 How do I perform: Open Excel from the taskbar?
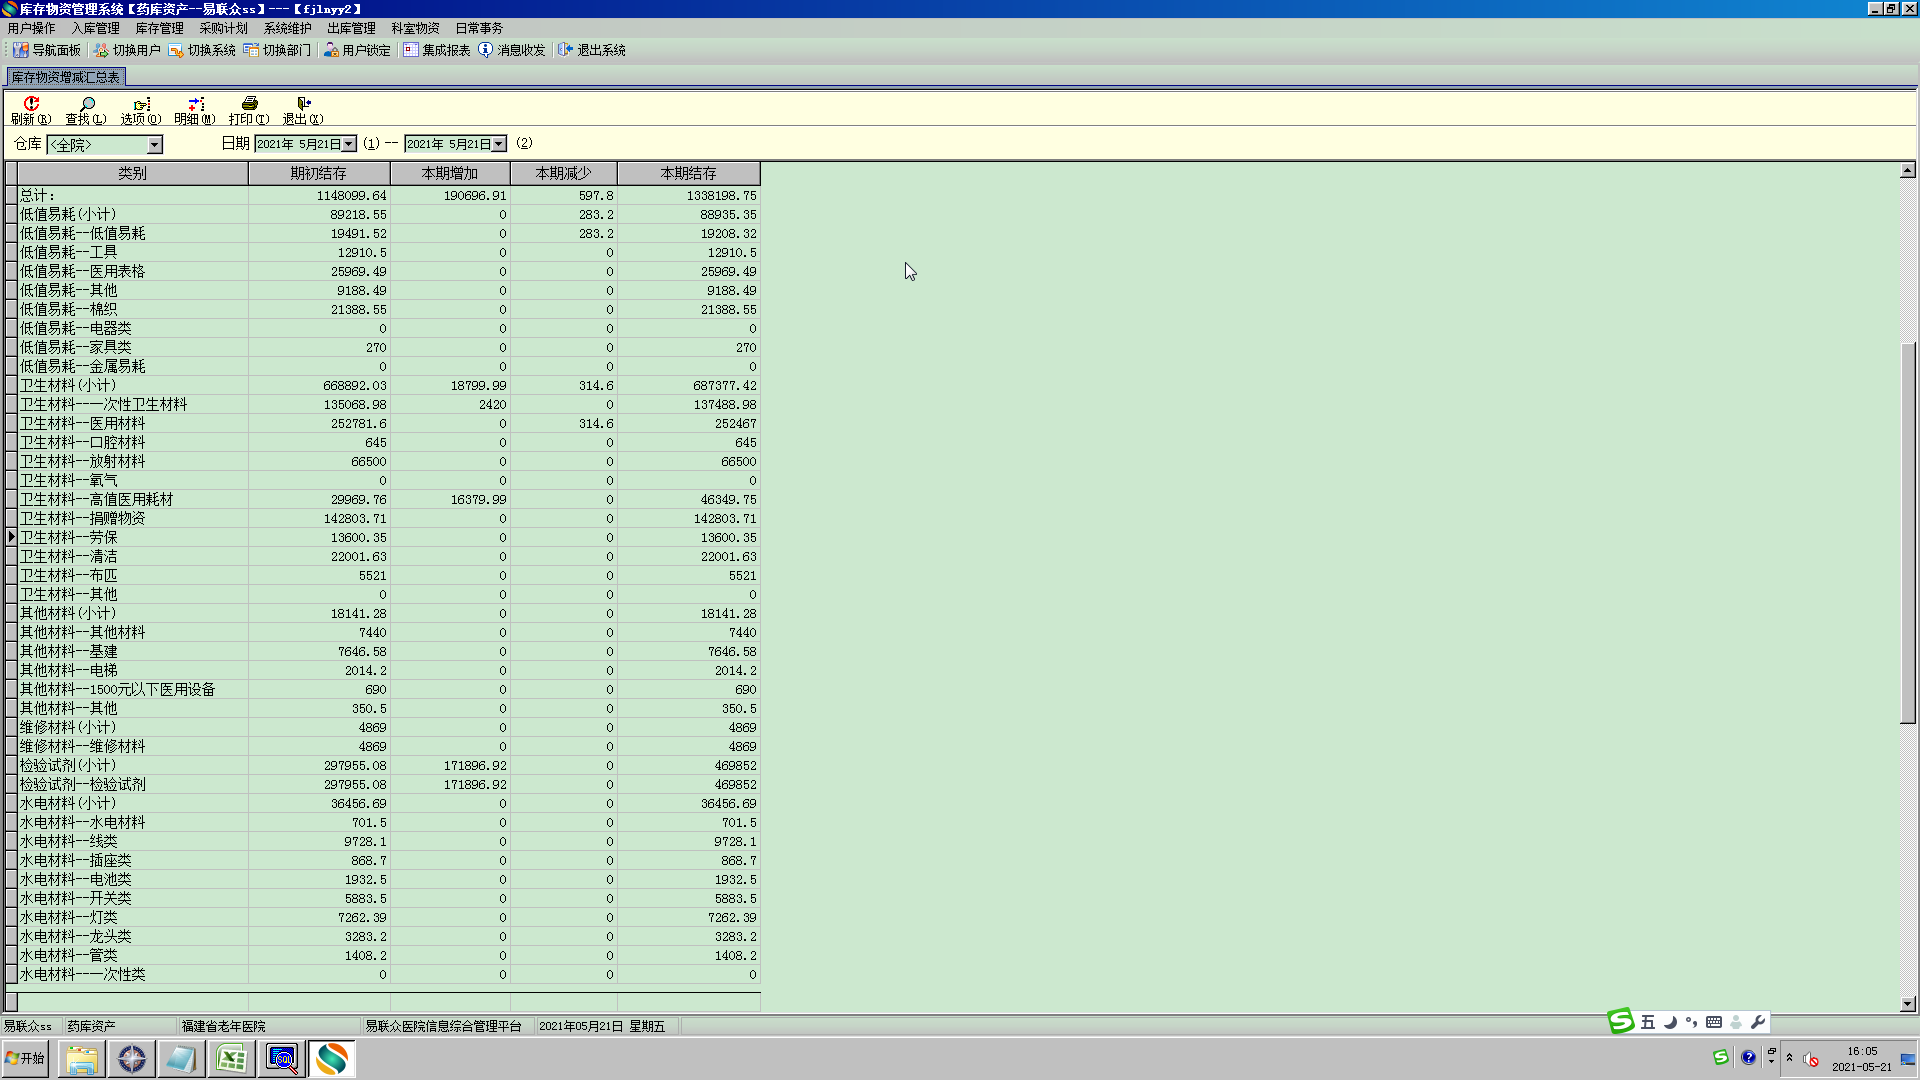tap(231, 1058)
